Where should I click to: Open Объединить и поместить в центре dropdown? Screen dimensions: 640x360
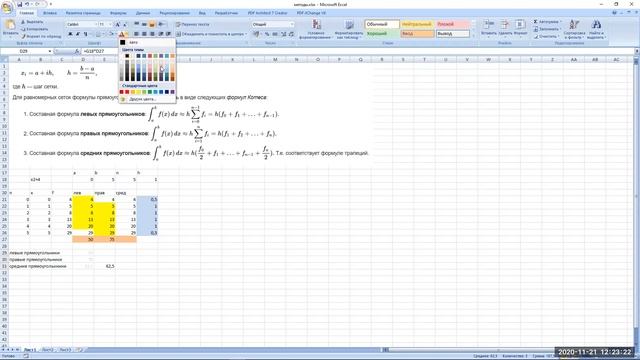point(246,34)
